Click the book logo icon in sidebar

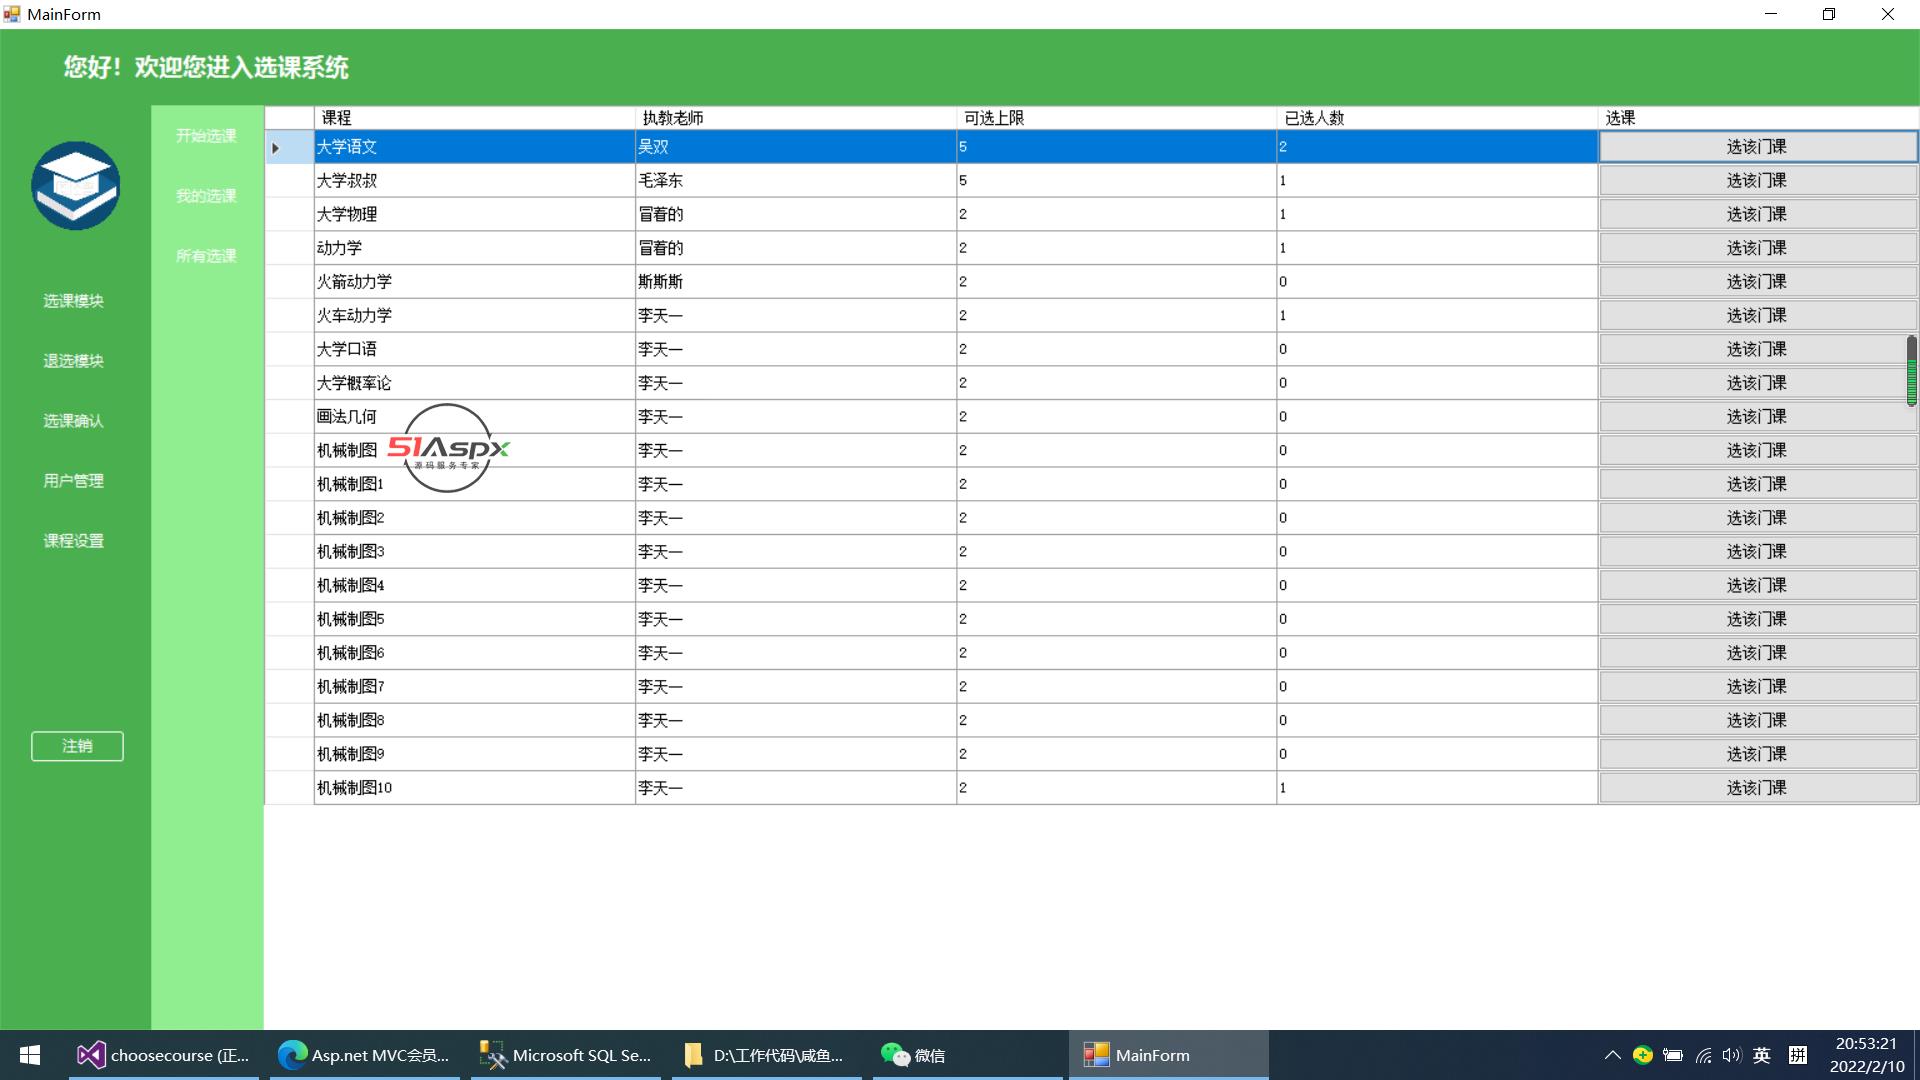click(75, 186)
